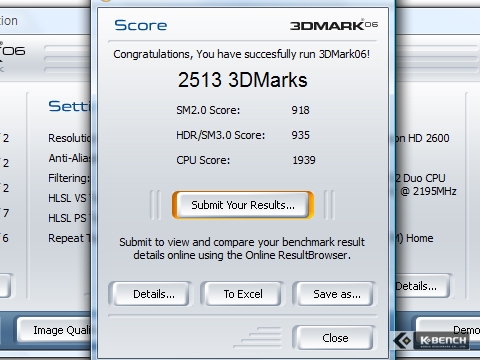
Task: Click CPU Score value 1939
Action: (x=304, y=160)
